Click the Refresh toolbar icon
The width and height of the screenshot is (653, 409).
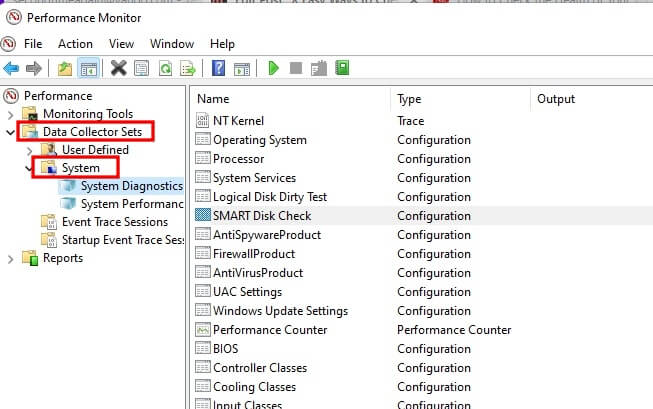coord(165,68)
